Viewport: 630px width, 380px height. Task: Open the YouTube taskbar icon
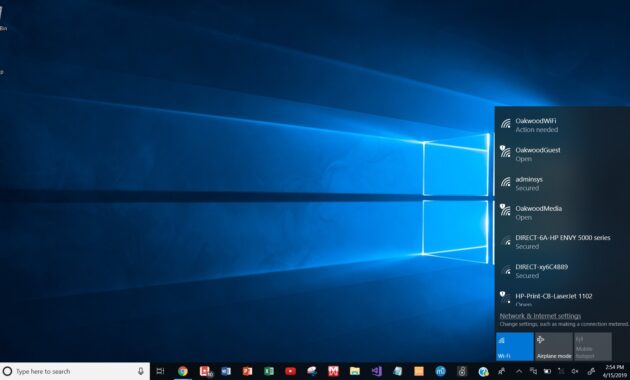click(290, 371)
